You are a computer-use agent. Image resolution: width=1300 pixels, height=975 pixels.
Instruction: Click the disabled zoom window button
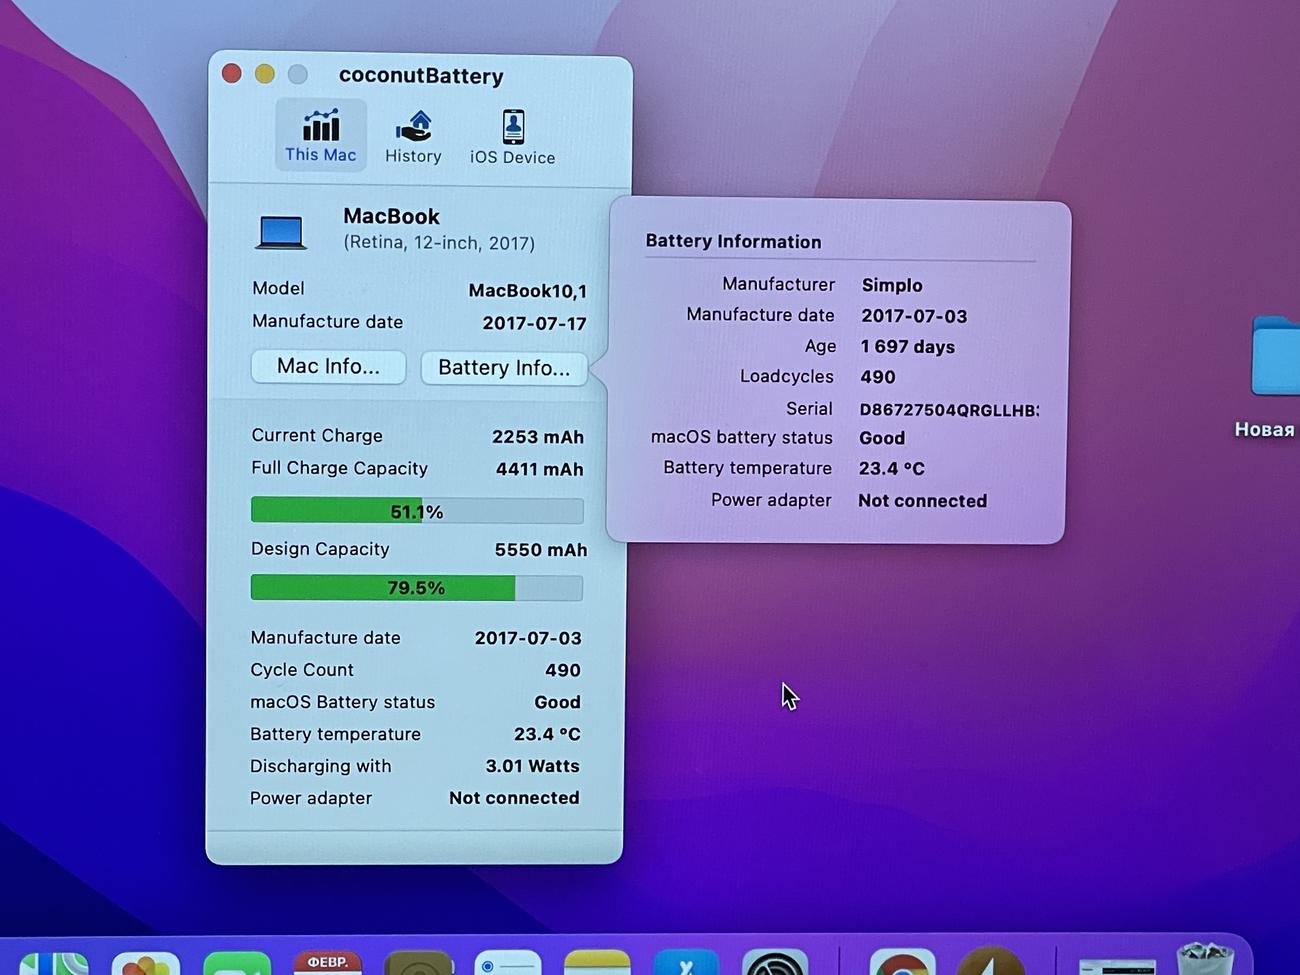coord(298,75)
